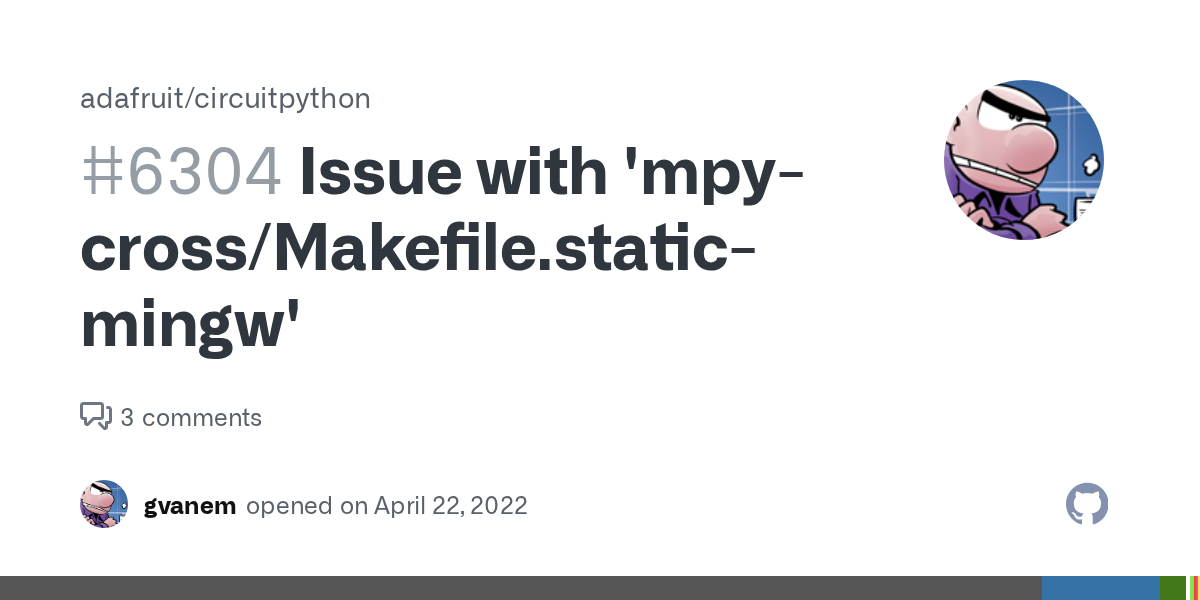Screen dimensions: 1200x600
Task: Open the GitHub octocat logo
Action: tap(1087, 505)
